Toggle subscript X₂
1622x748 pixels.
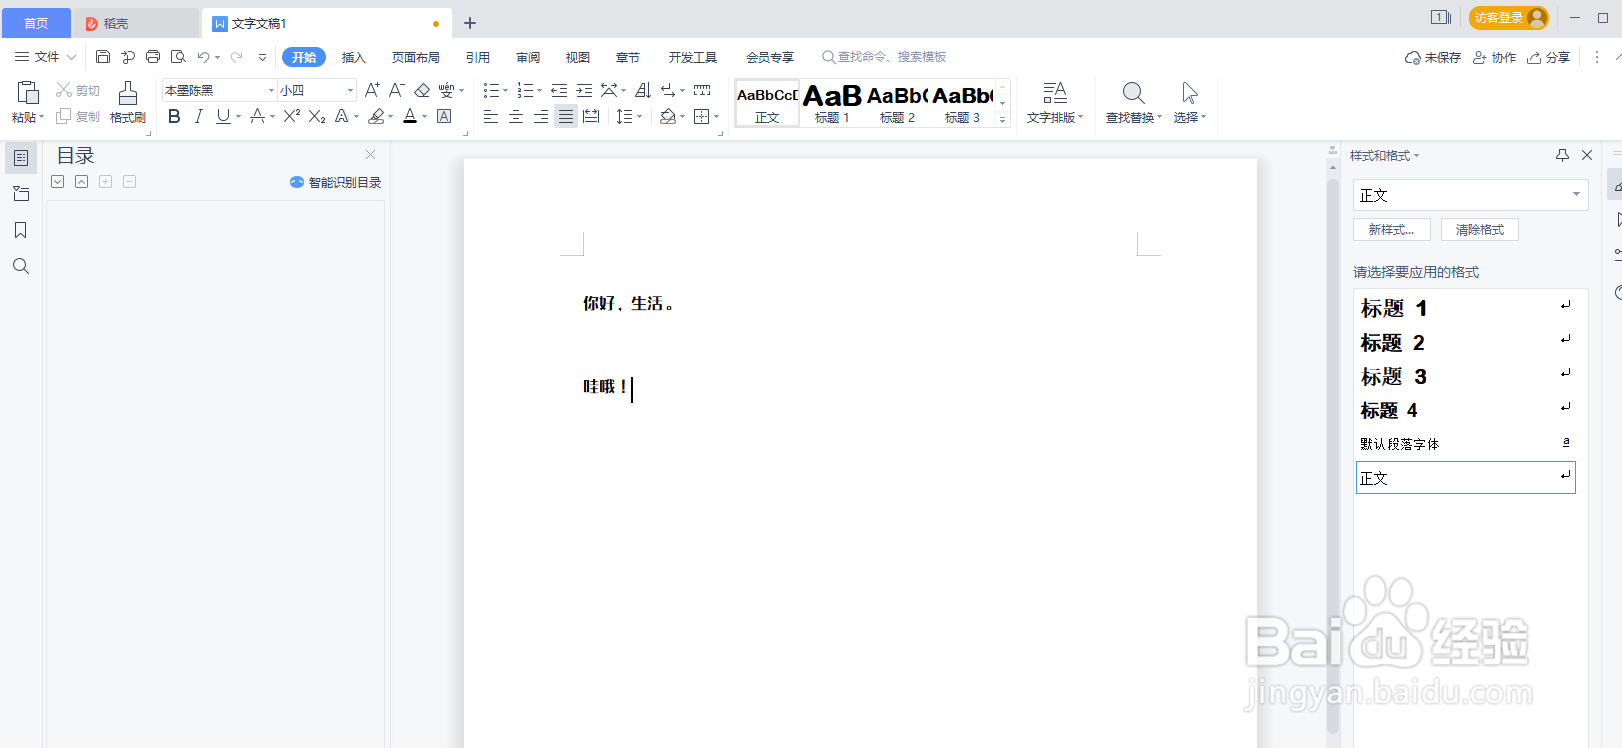point(317,117)
